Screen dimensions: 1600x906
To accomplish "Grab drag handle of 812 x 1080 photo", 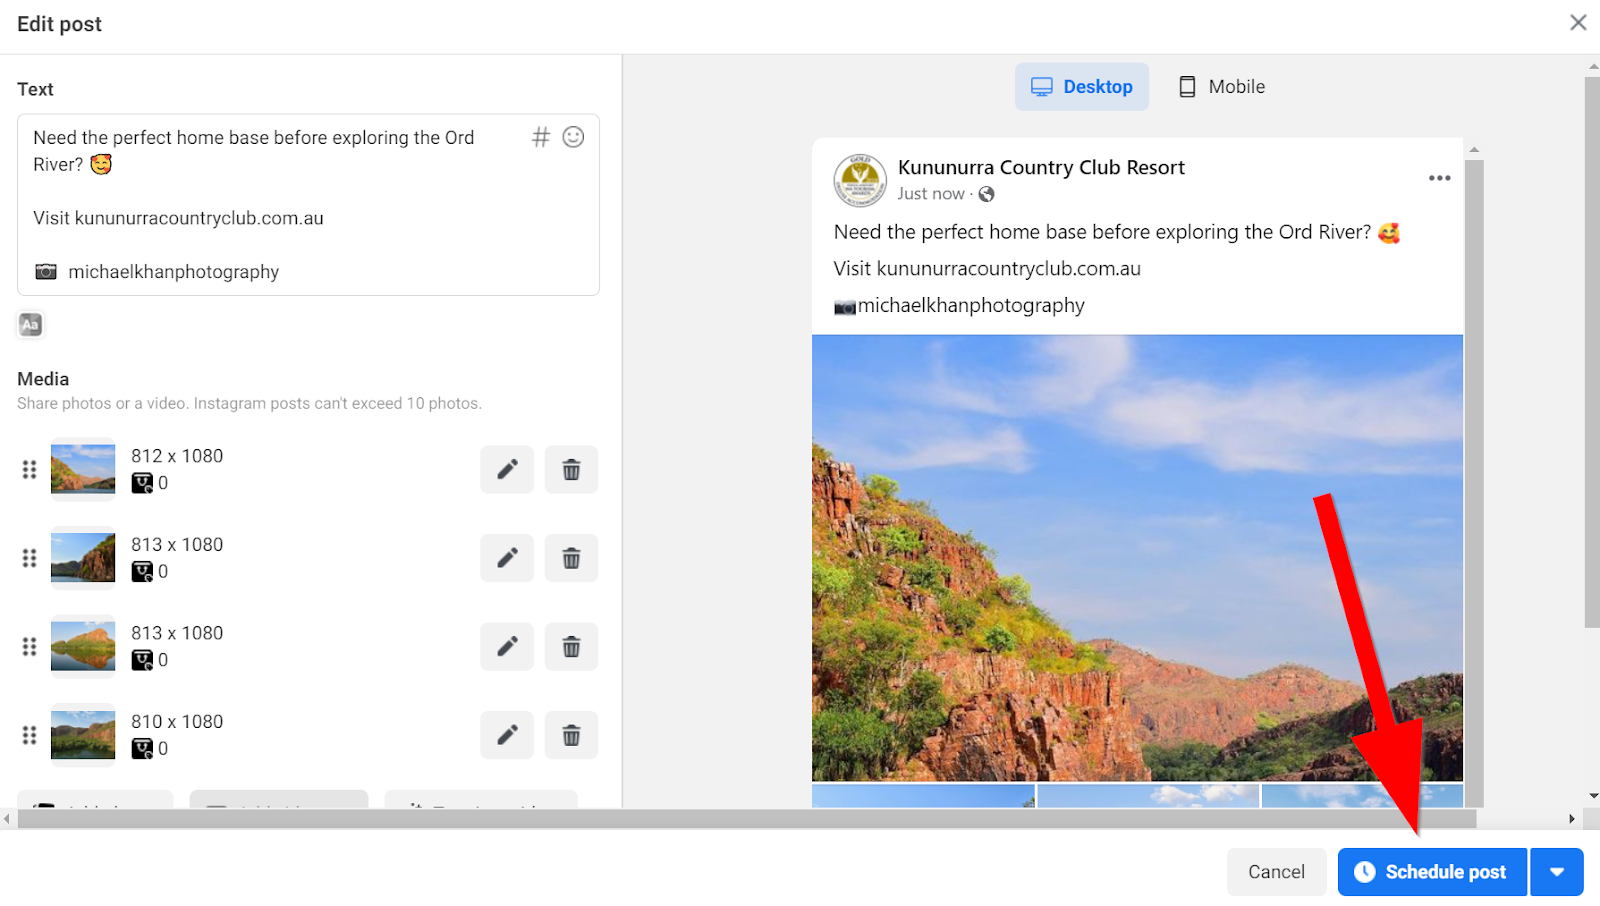I will [29, 469].
